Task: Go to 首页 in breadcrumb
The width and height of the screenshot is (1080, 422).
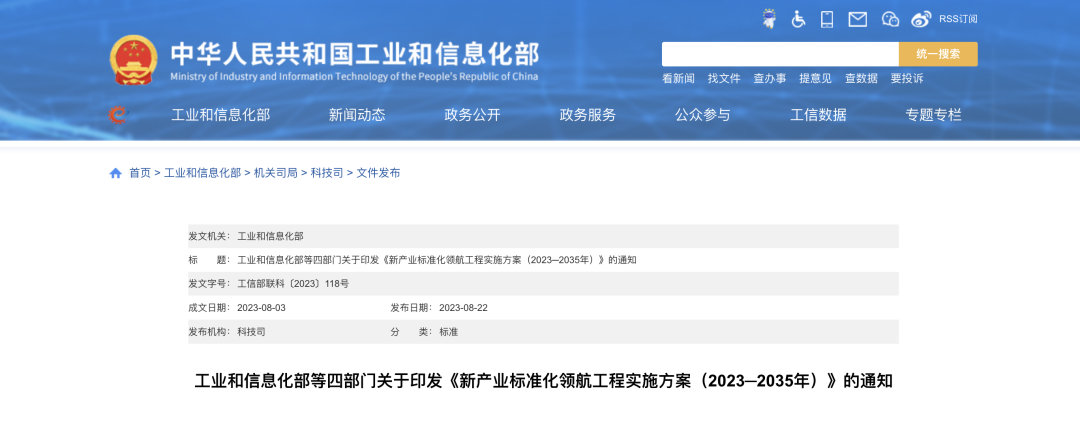Action: click(140, 173)
